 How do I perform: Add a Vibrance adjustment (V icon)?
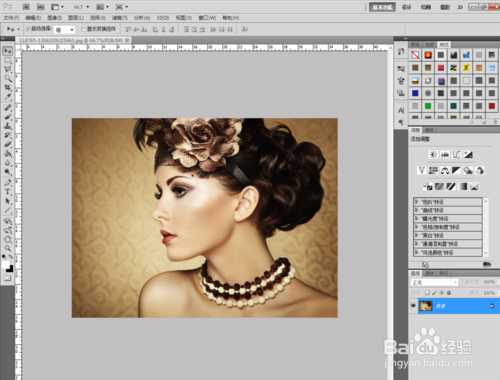tap(422, 171)
